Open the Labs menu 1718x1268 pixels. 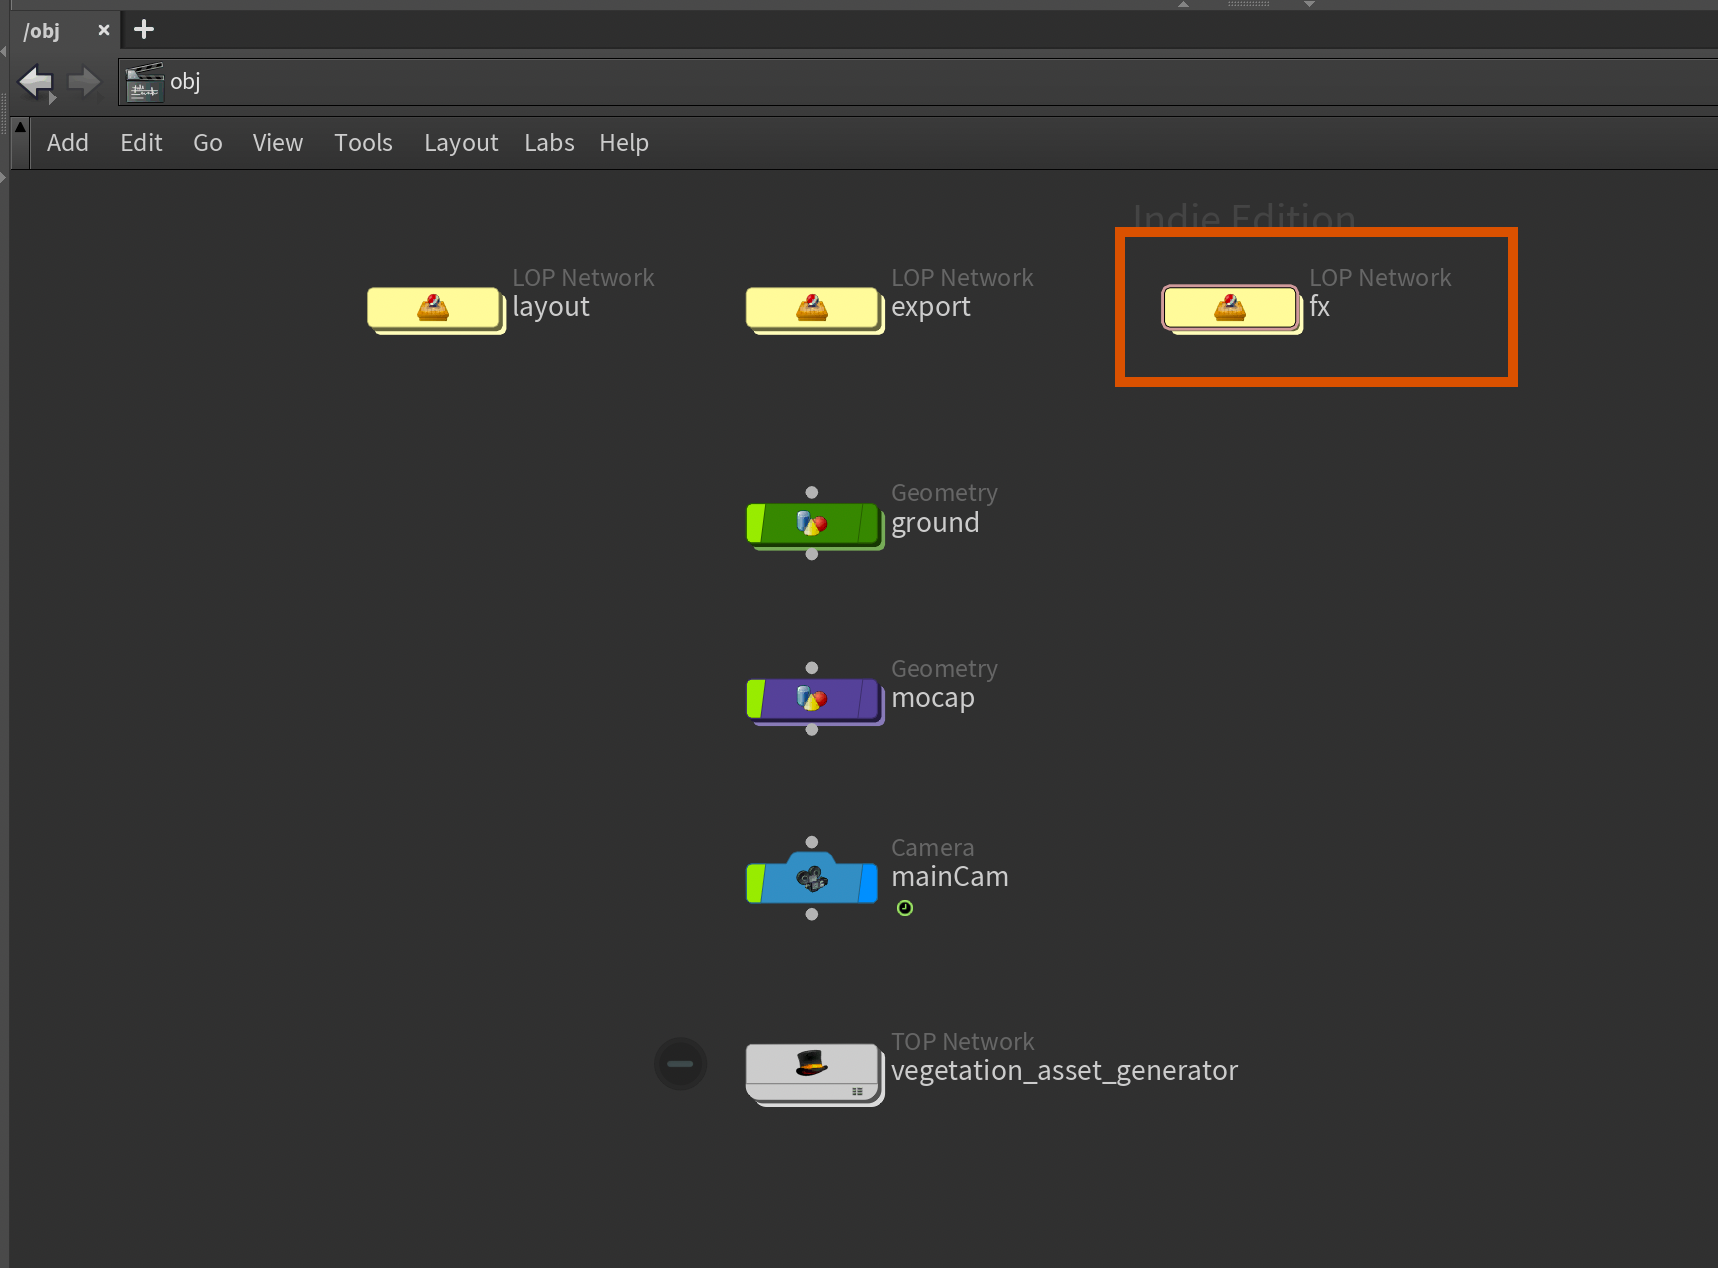(x=549, y=143)
